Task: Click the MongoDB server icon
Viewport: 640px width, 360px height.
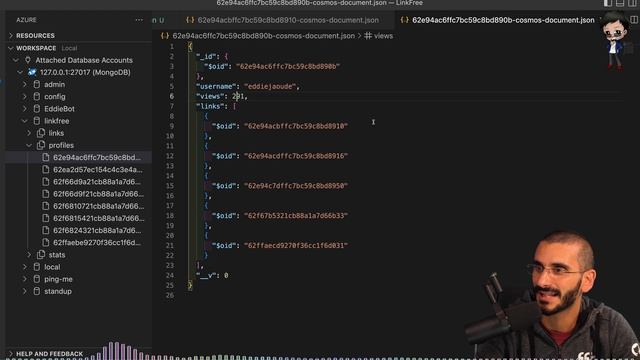Action: coord(32,72)
